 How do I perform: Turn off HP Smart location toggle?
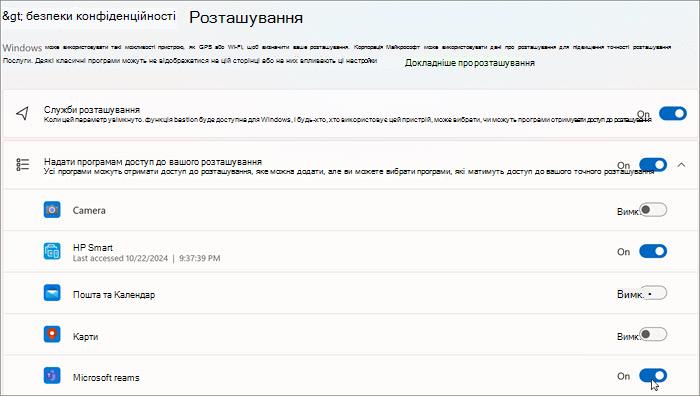pyautogui.click(x=653, y=251)
